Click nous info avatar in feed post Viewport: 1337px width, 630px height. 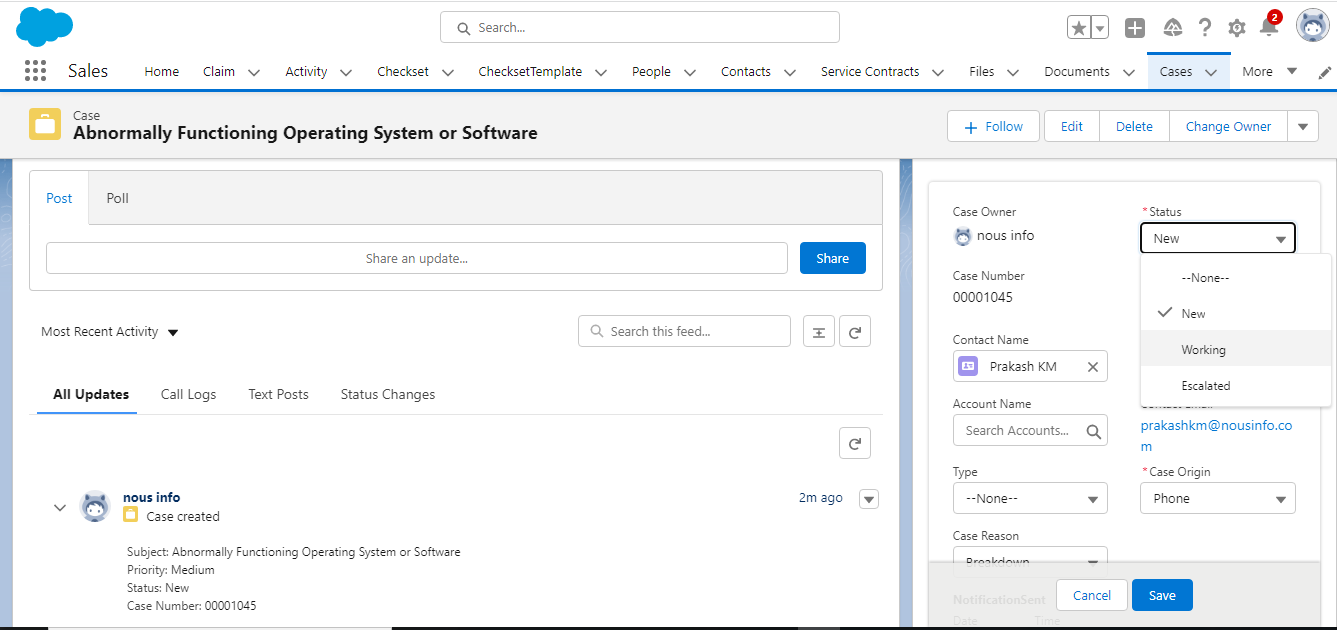tap(95, 506)
